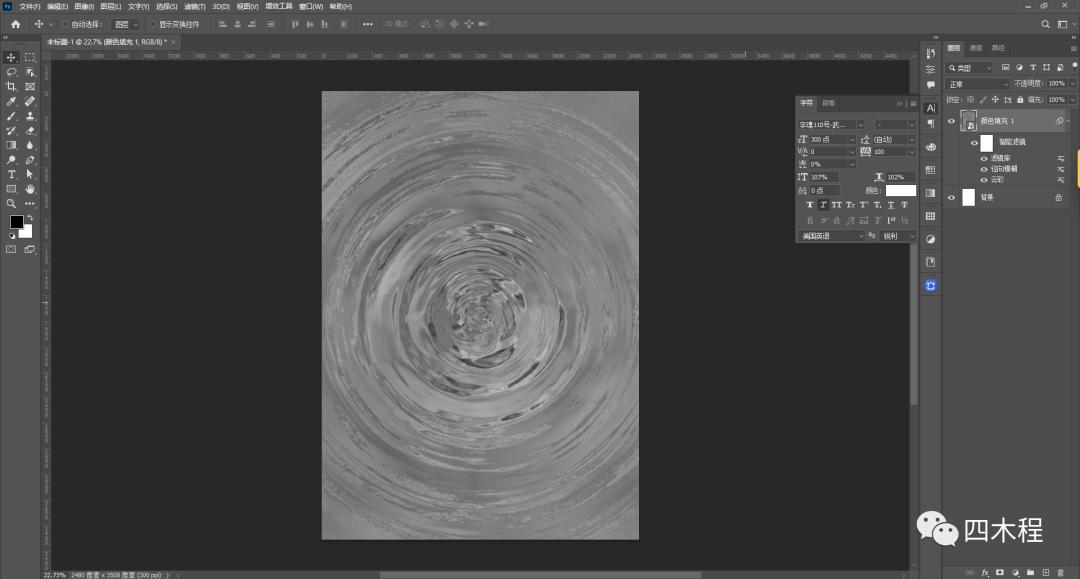Viewport: 1080px width, 579px height.
Task: Open the 滤镜(T) menu
Action: coord(194,6)
